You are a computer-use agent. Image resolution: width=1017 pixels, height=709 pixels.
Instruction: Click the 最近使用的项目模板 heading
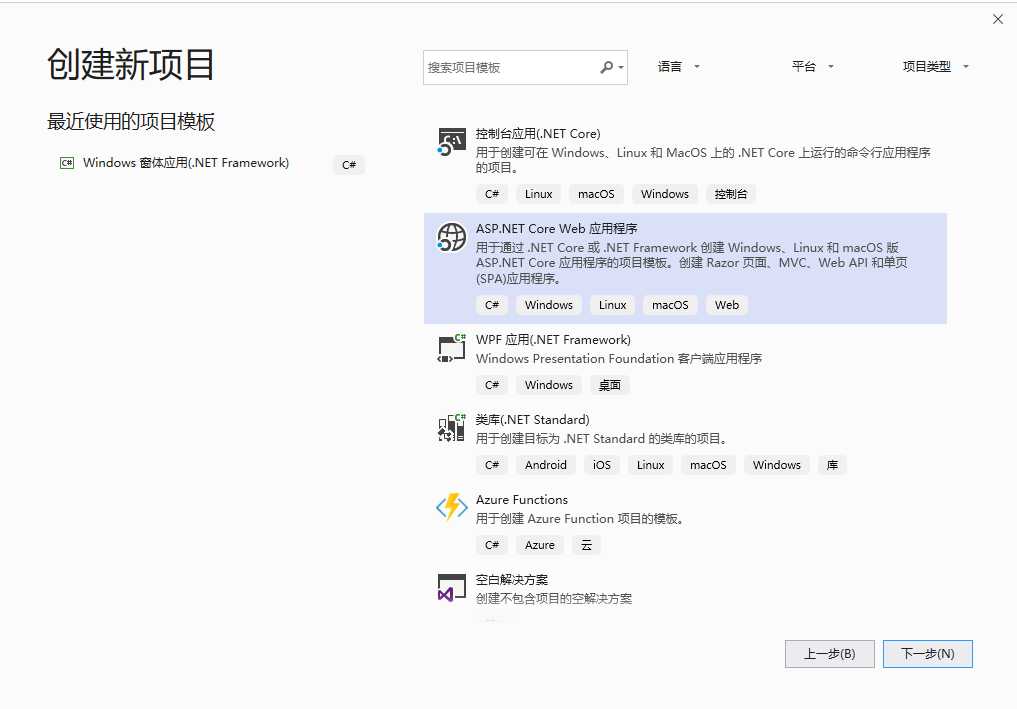coord(131,121)
